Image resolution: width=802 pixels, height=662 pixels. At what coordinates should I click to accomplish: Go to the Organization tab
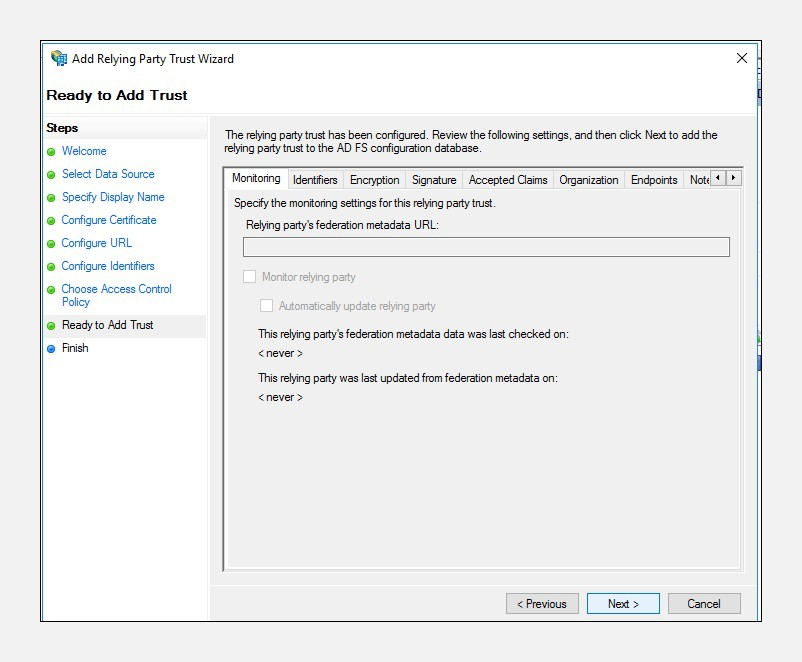coord(588,180)
